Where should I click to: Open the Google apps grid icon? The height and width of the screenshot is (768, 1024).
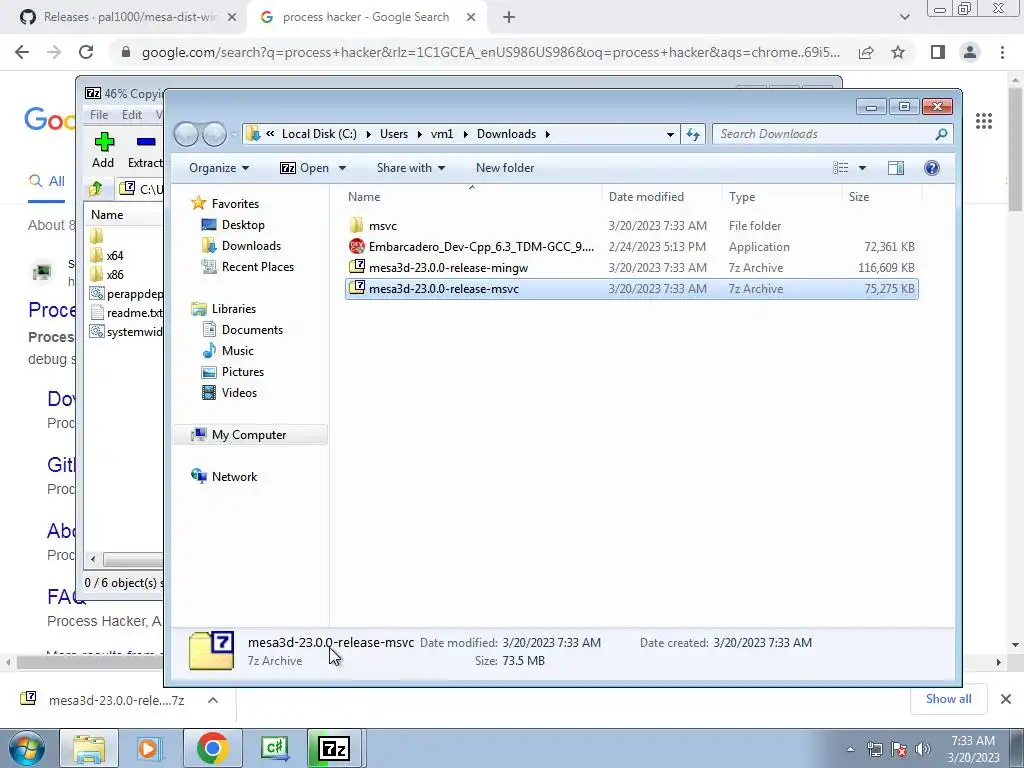pyautogui.click(x=984, y=121)
